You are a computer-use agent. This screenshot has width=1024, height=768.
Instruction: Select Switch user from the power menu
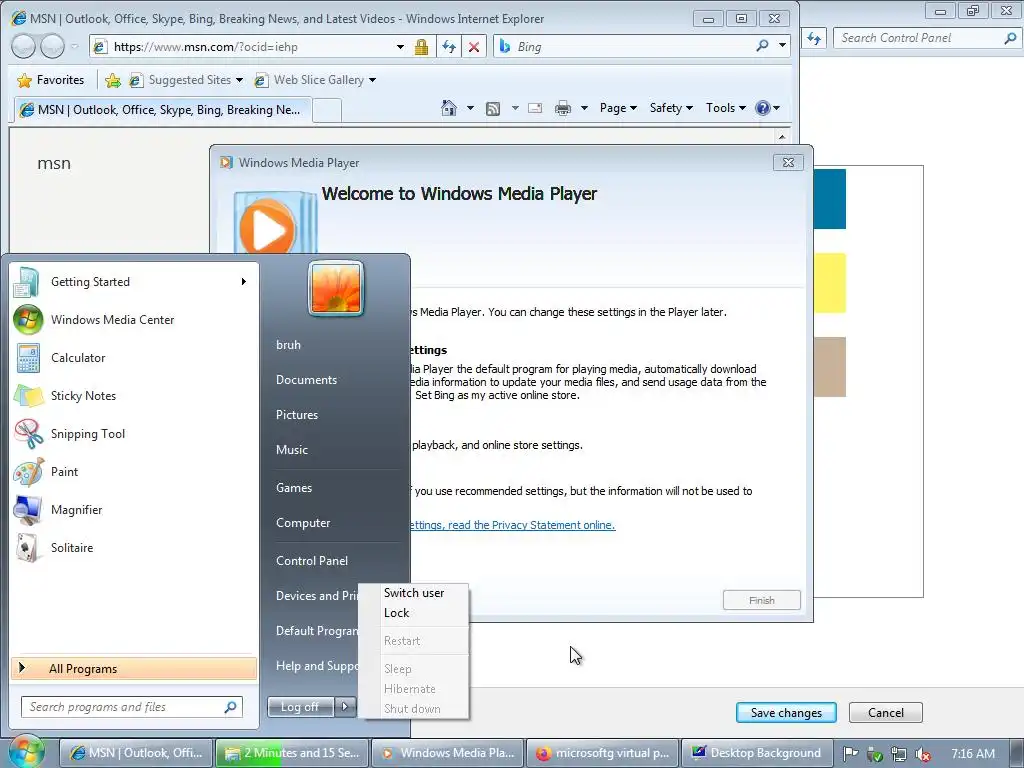click(414, 593)
